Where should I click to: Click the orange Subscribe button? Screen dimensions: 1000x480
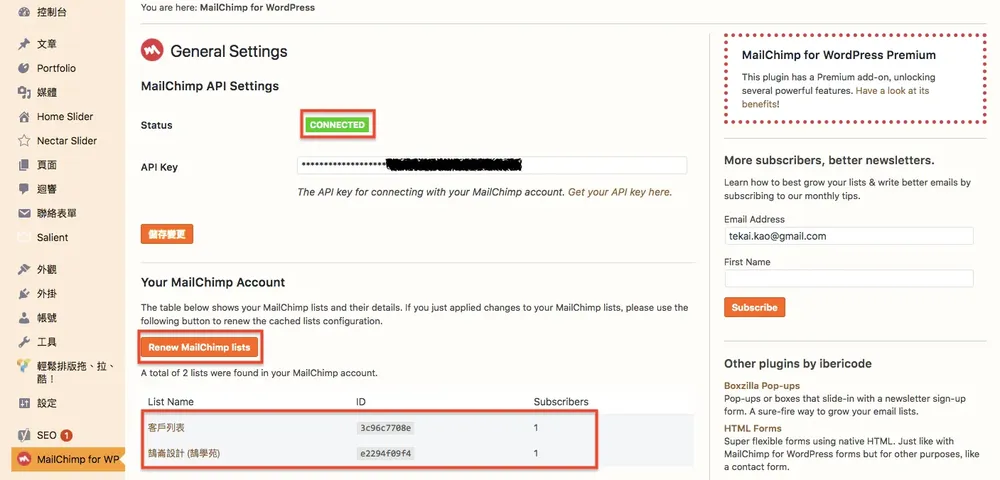tap(754, 307)
